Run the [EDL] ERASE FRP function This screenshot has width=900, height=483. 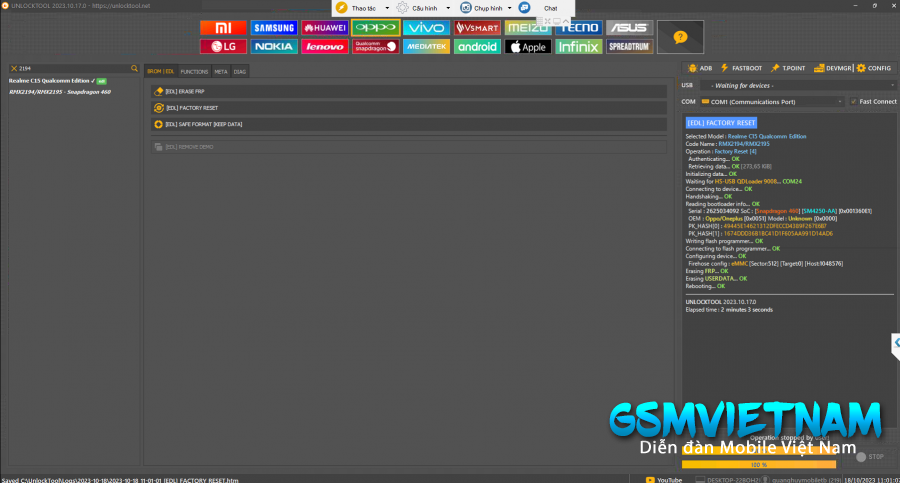409,91
